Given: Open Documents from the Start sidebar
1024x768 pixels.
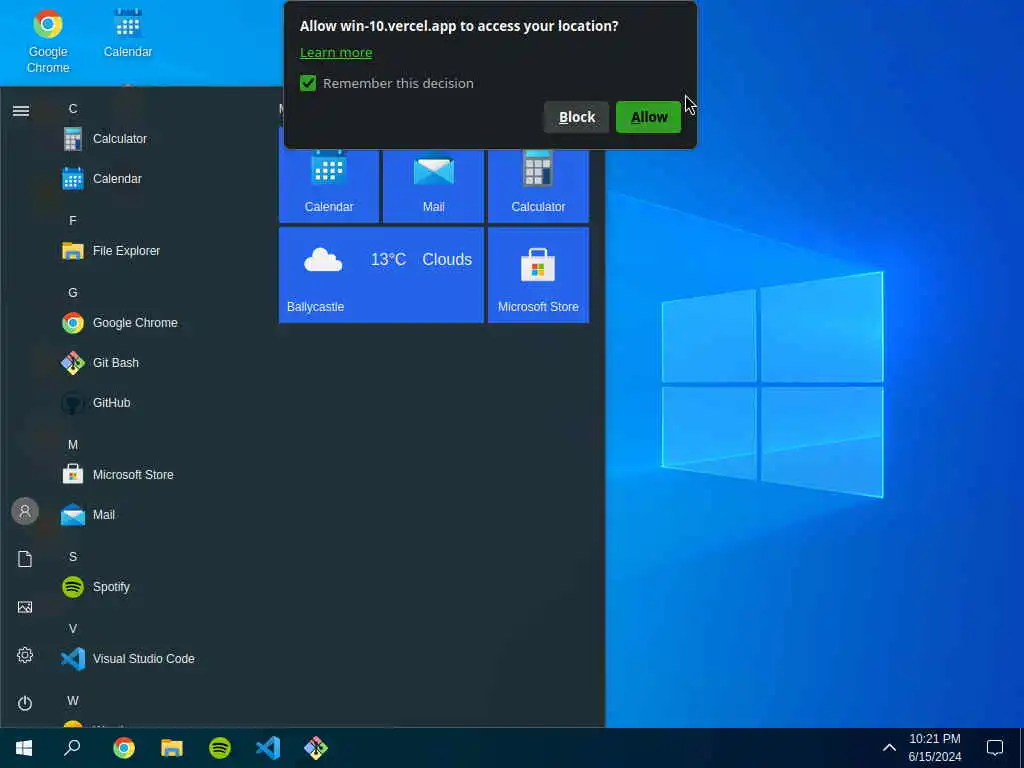Looking at the screenshot, I should 25,559.
